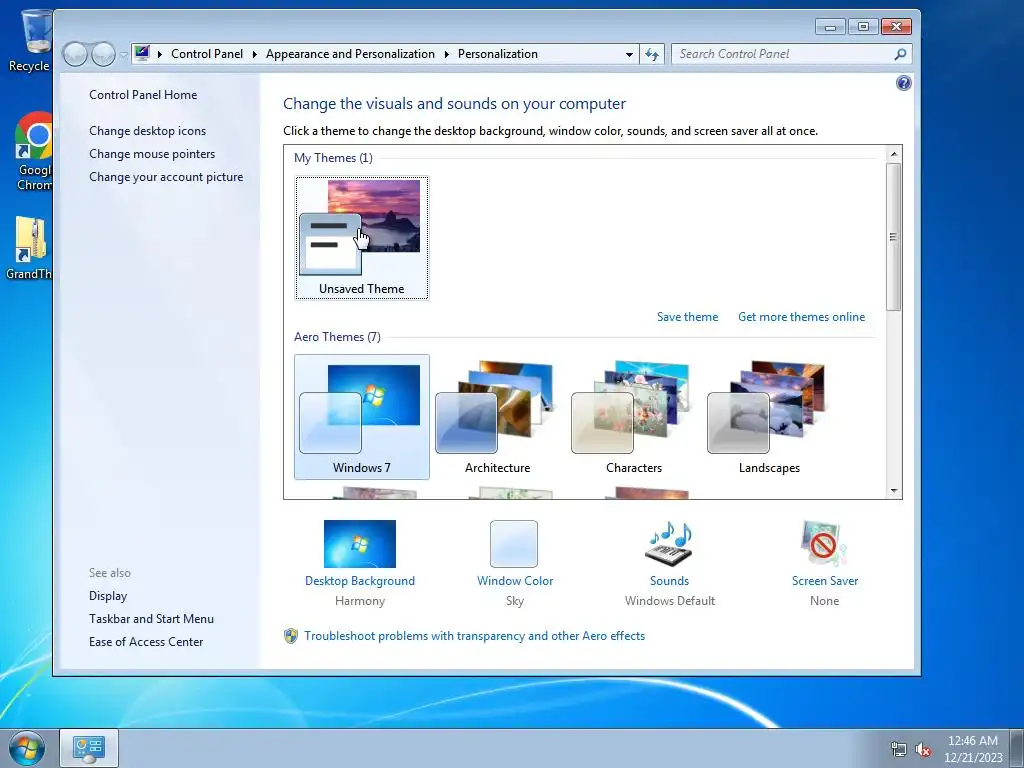Open Taskbar and Start Menu link
Screen dimensions: 1024x768
pos(152,618)
